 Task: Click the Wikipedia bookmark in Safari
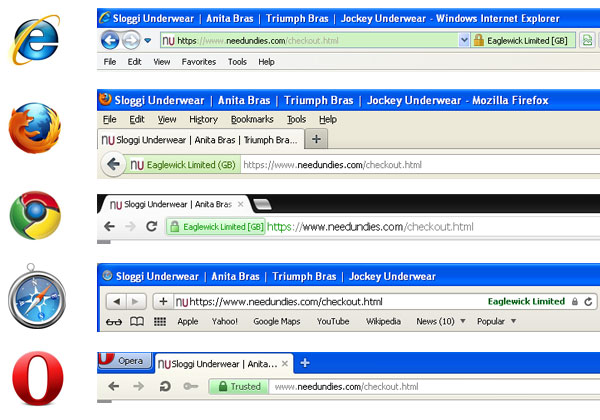pyautogui.click(x=383, y=321)
